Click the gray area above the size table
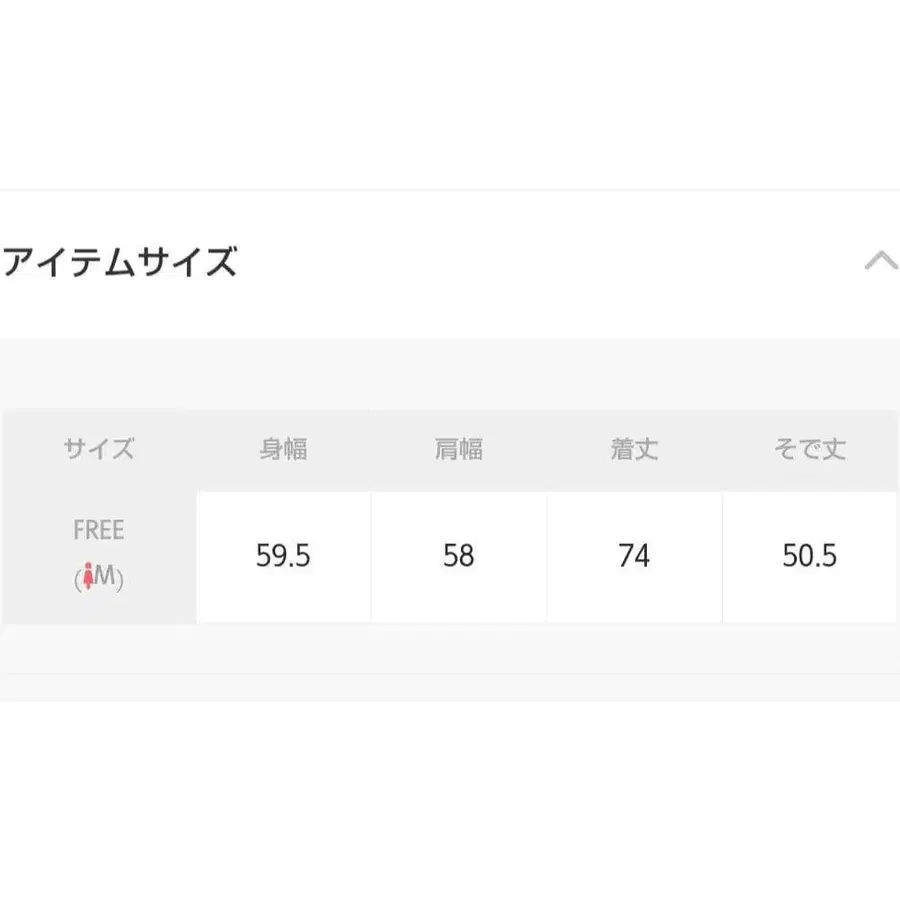900x900 pixels. coord(450,374)
